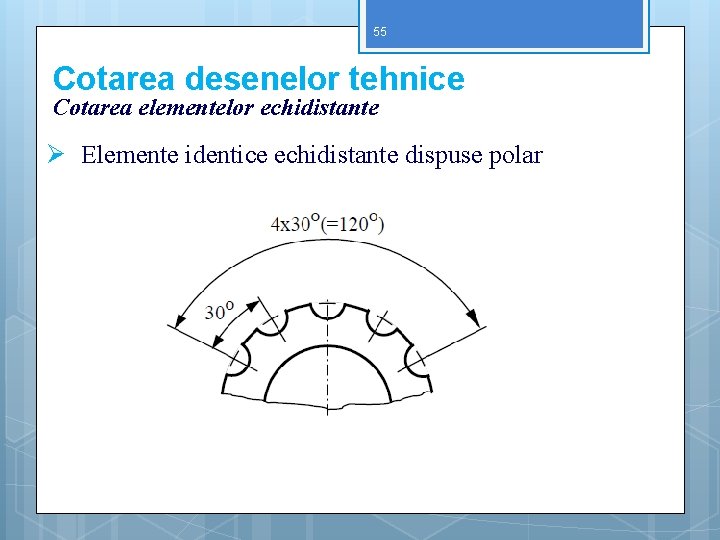The width and height of the screenshot is (720, 540).
Task: Click the upper-left notch with cross mark
Action: [x=271, y=323]
